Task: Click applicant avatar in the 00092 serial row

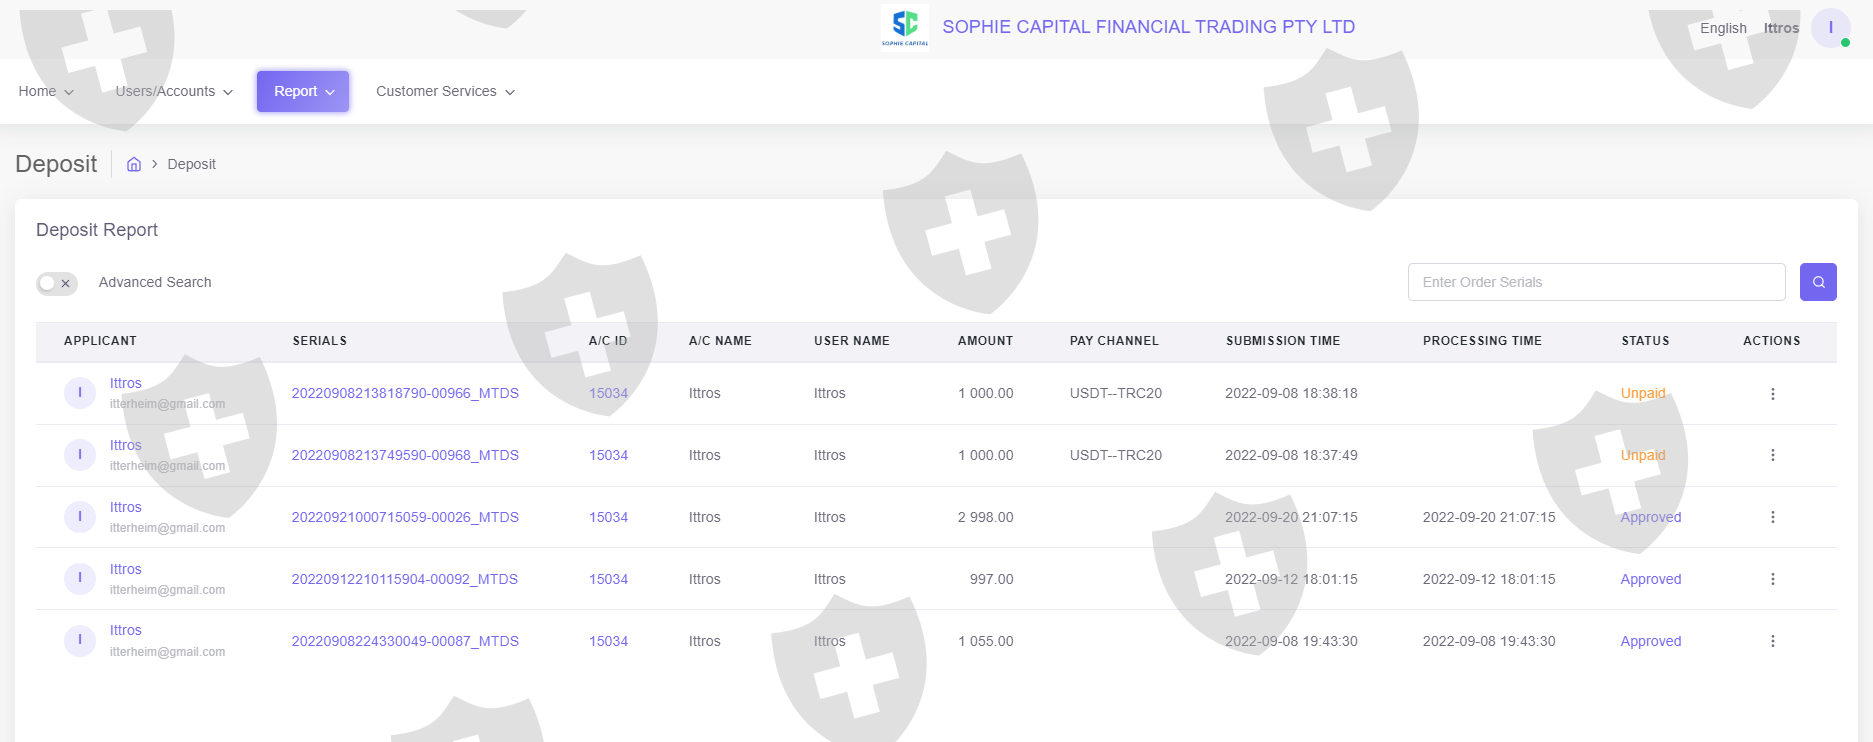Action: coord(80,579)
